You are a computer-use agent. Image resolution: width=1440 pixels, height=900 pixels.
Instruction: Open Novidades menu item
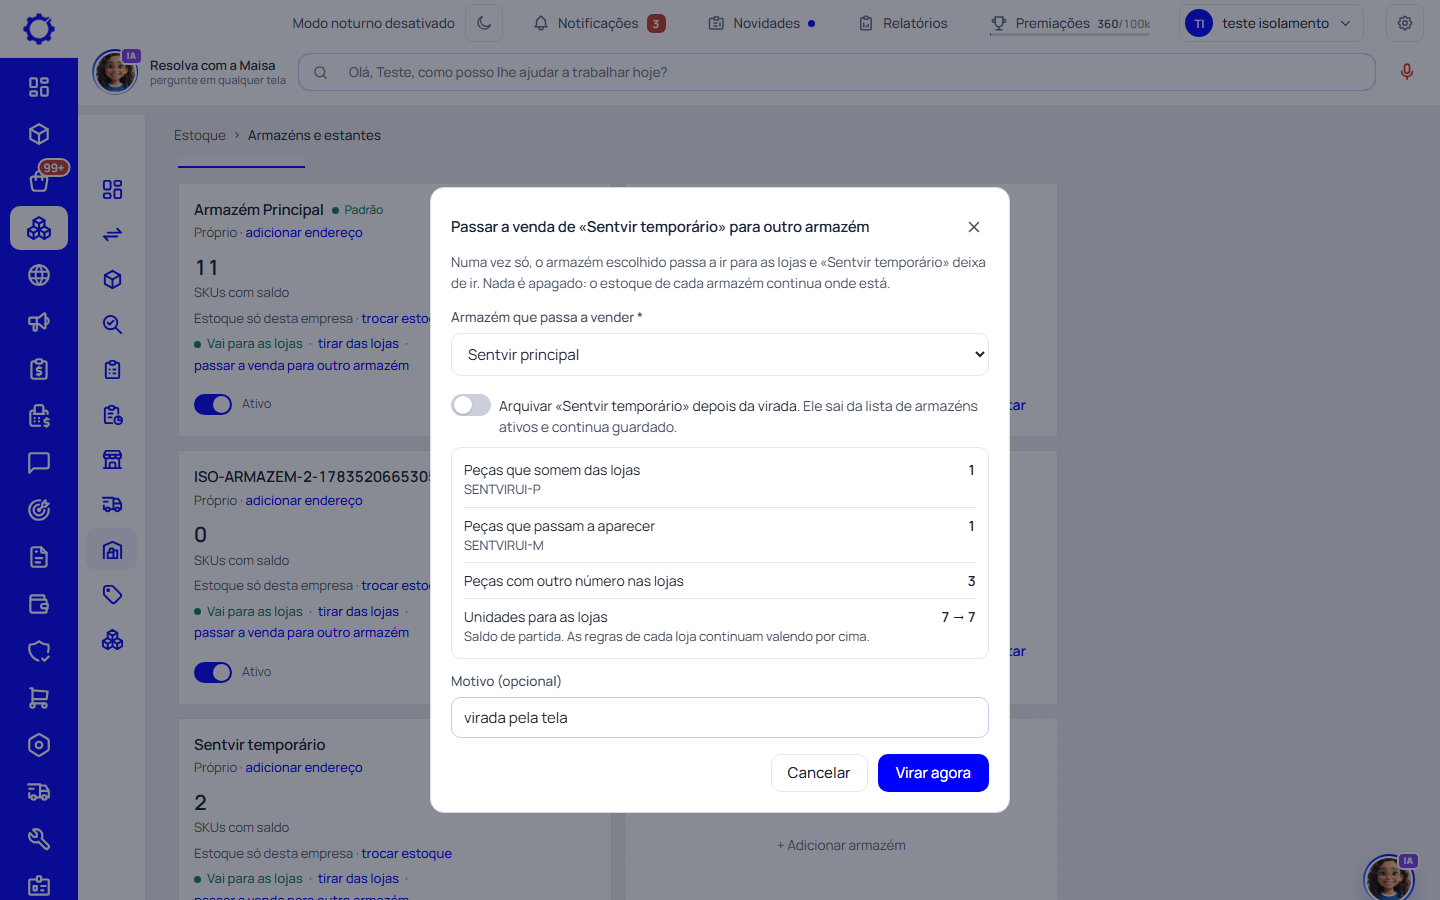click(761, 23)
